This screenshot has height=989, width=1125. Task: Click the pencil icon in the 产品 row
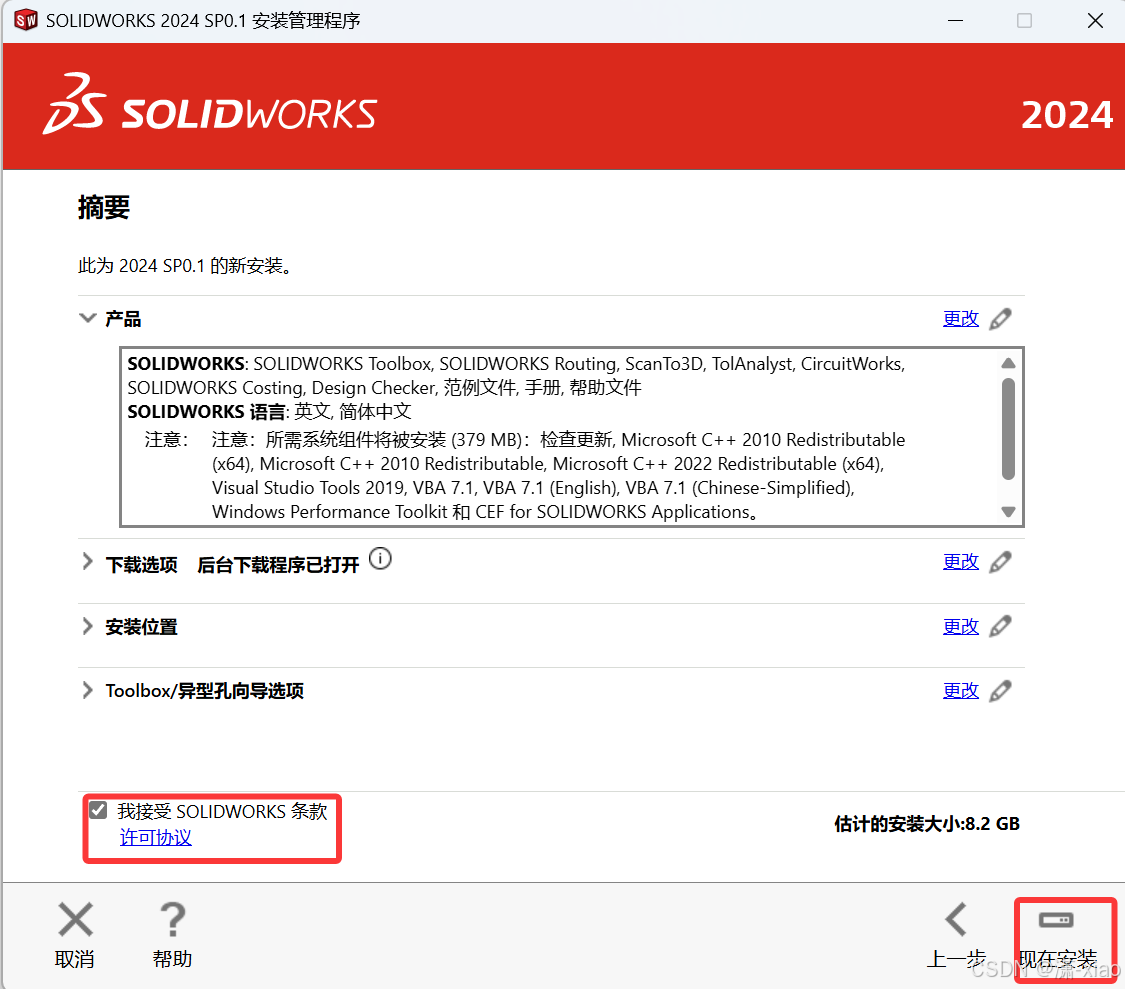[1000, 319]
